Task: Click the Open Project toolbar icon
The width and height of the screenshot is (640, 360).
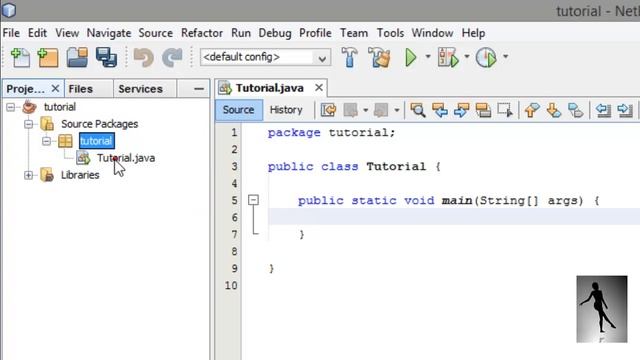Action: [77, 57]
